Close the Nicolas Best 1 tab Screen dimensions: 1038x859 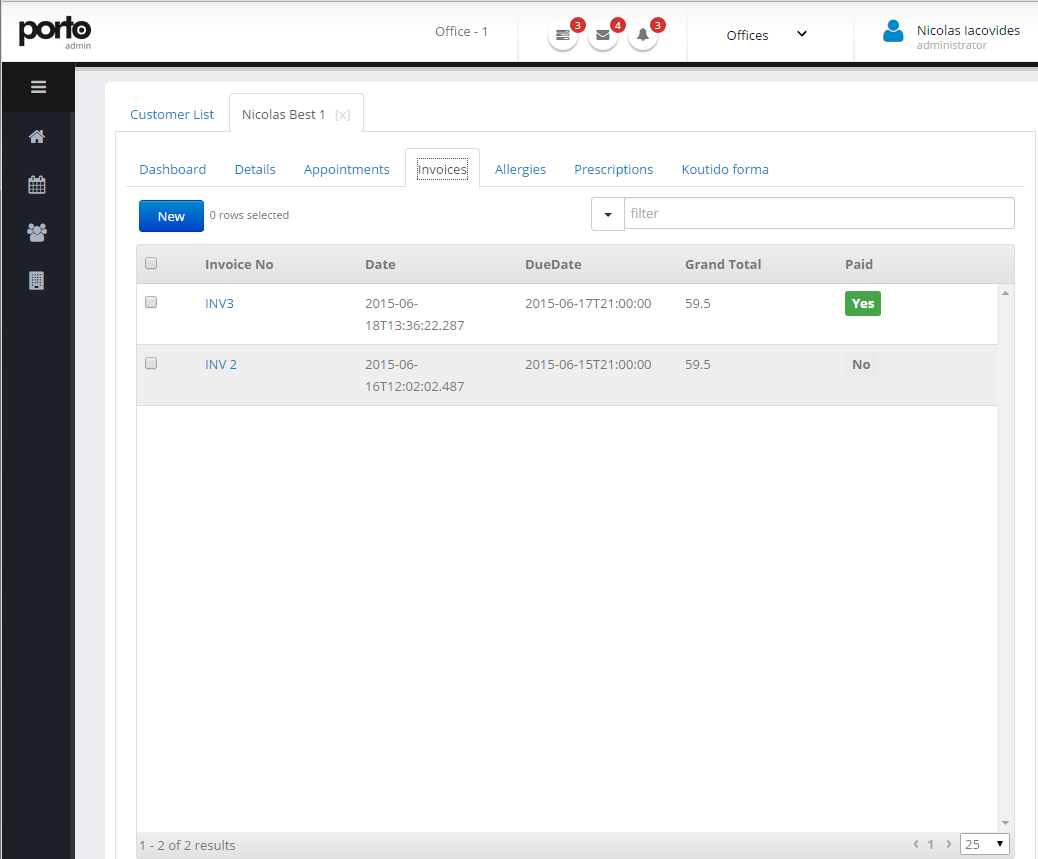coord(342,115)
